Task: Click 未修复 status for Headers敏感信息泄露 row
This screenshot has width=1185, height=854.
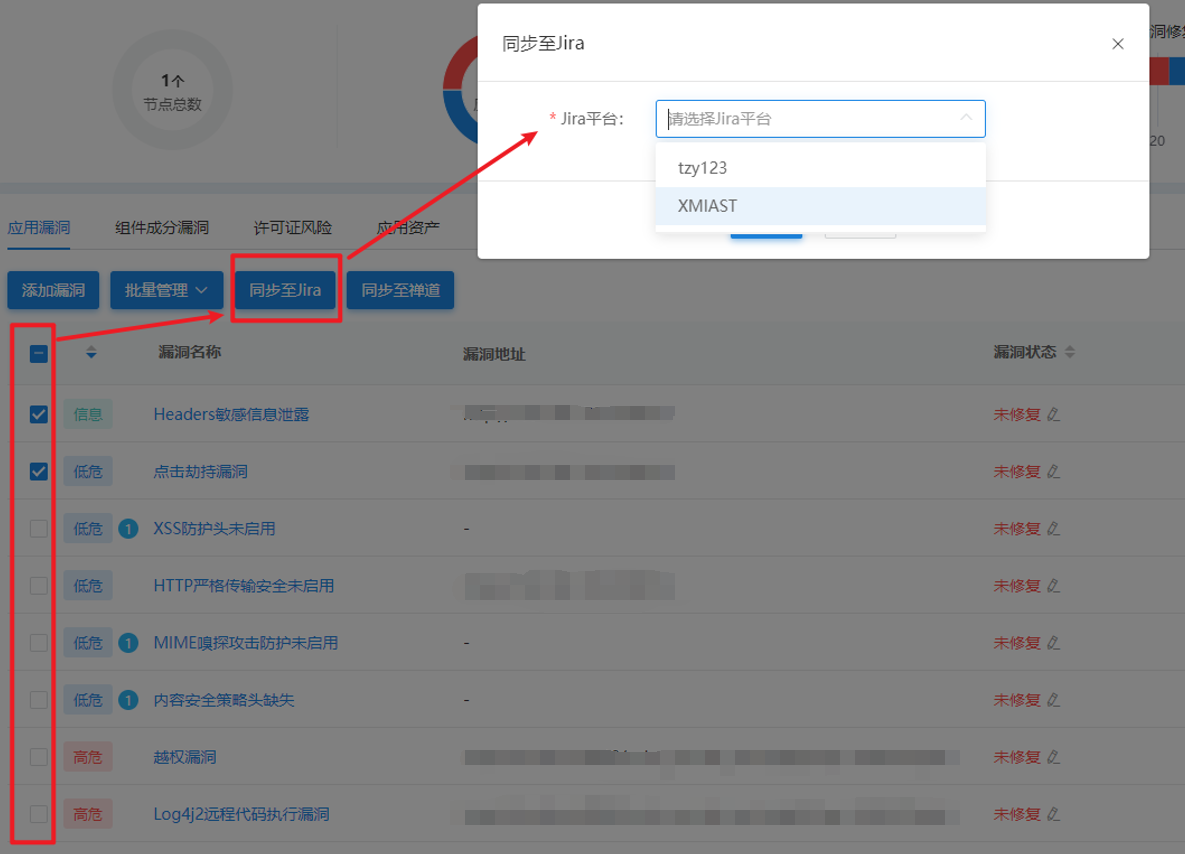Action: [x=1016, y=414]
